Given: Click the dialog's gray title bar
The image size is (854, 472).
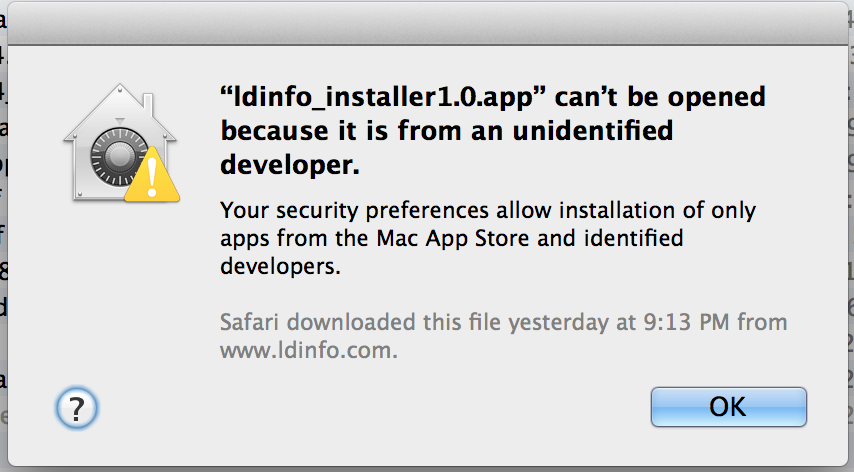Looking at the screenshot, I should (427, 24).
